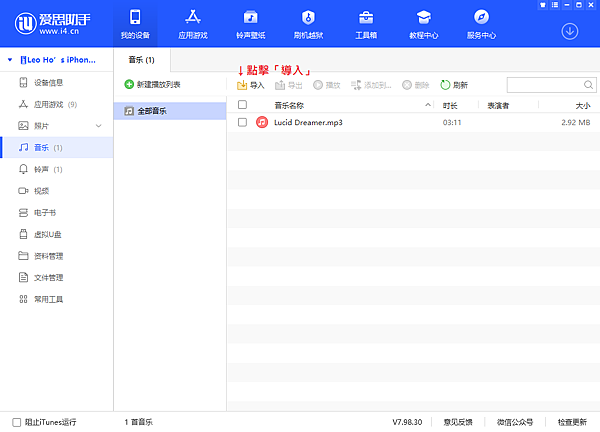Expand the 照片 photos chevron
Image resolution: width=600 pixels, height=432 pixels.
[99, 126]
